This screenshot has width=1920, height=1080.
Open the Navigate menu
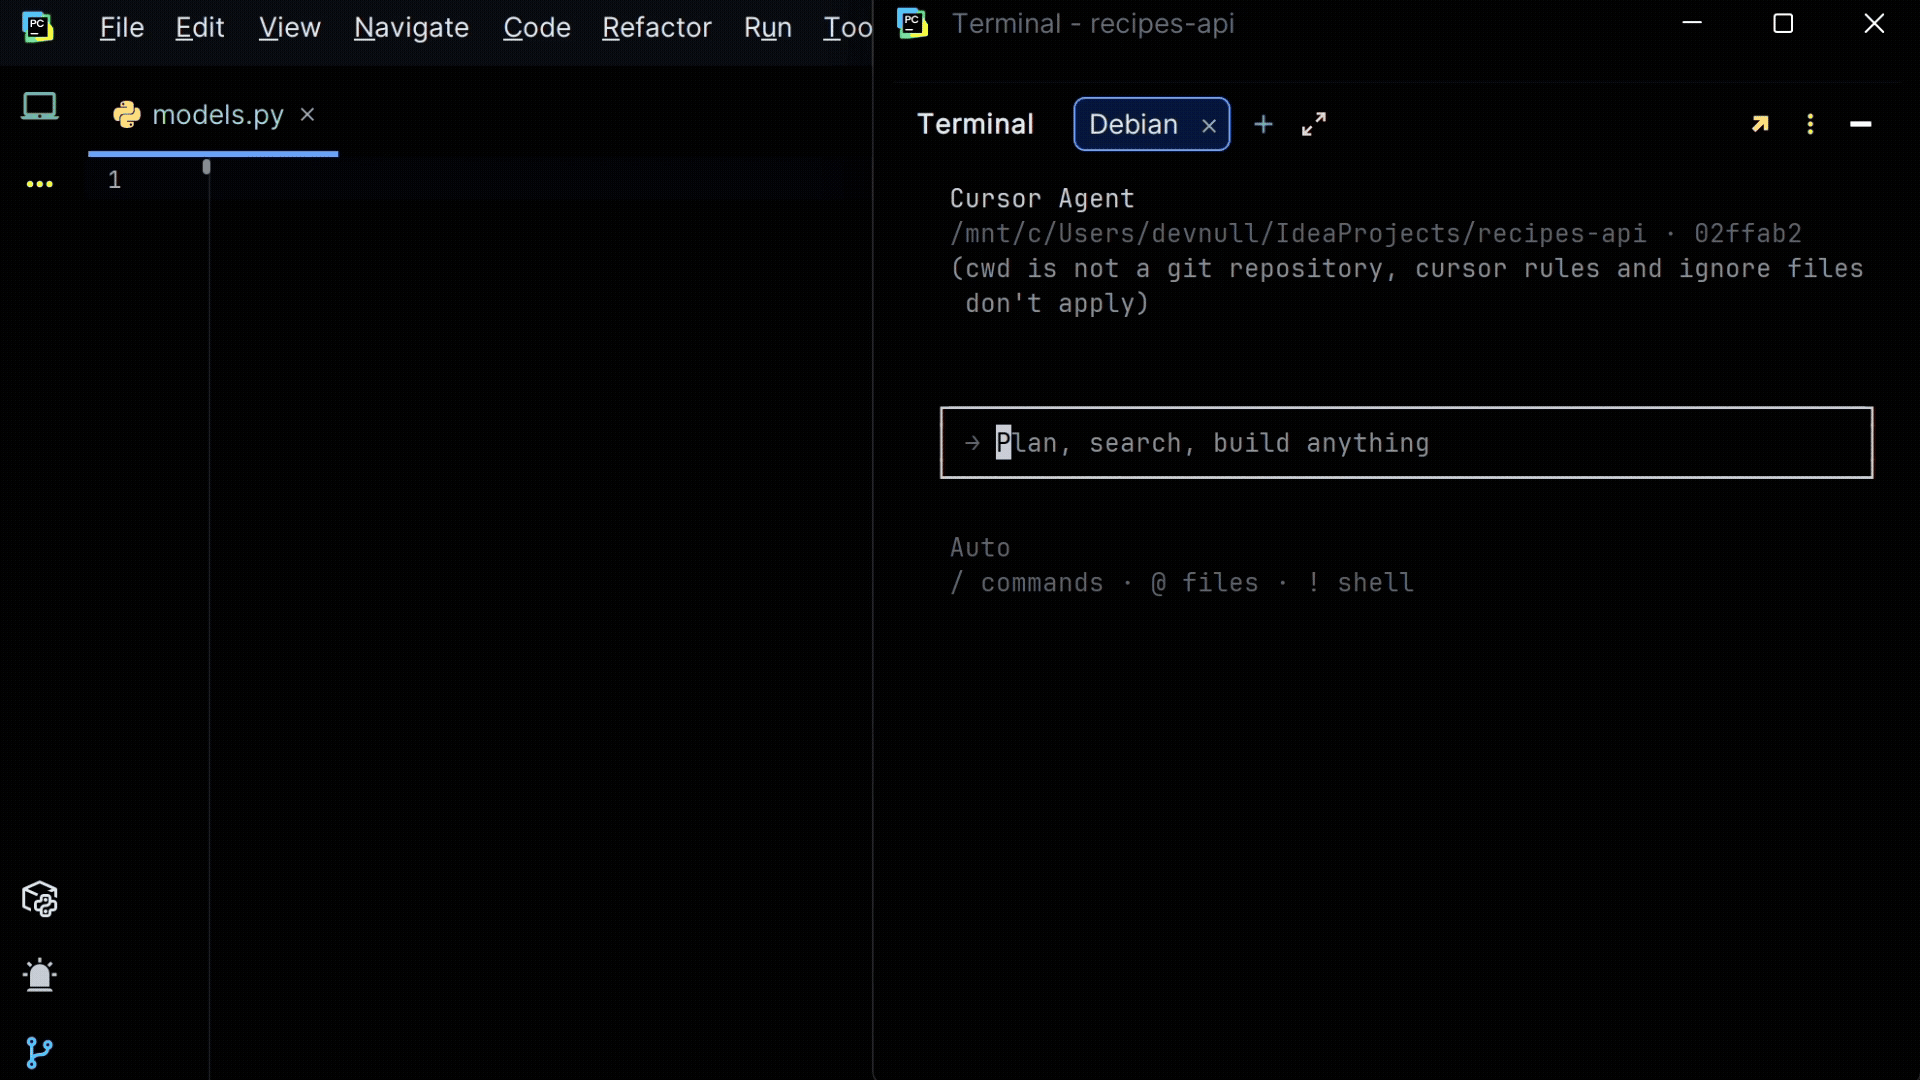411,28
